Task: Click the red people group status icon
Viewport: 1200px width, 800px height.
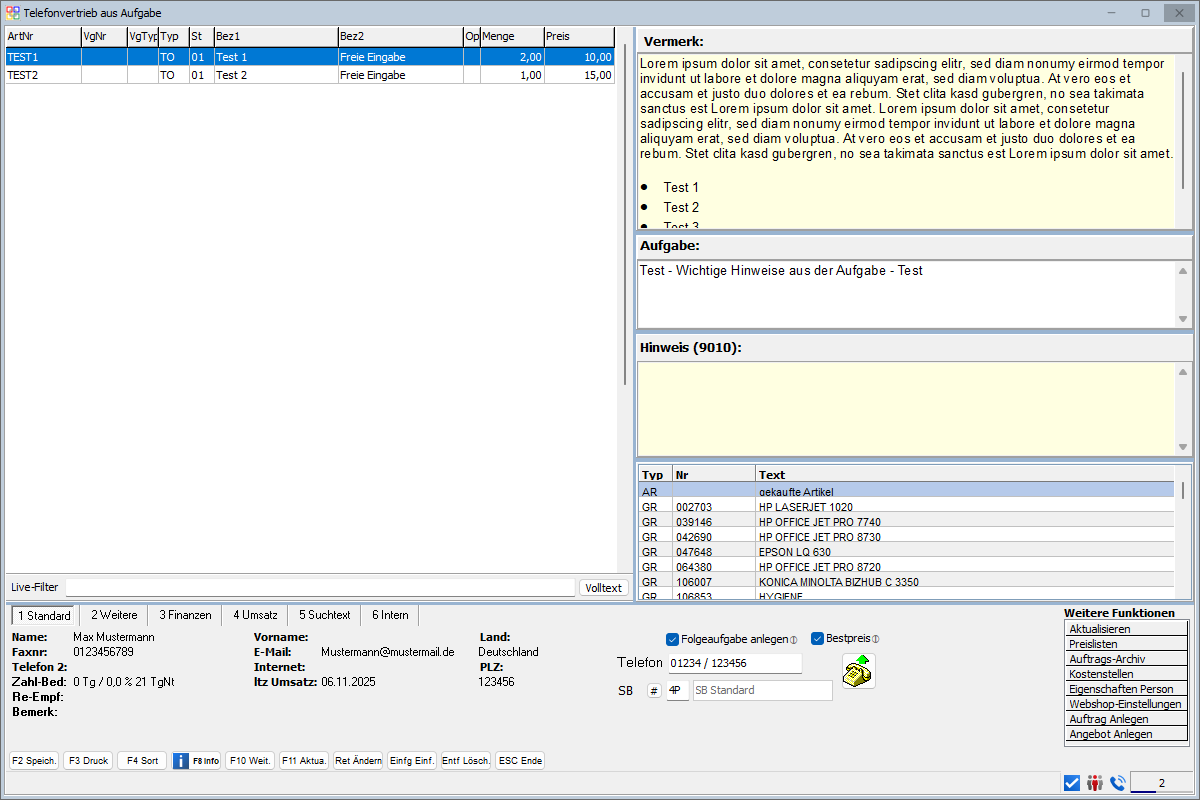Action: tap(1095, 783)
